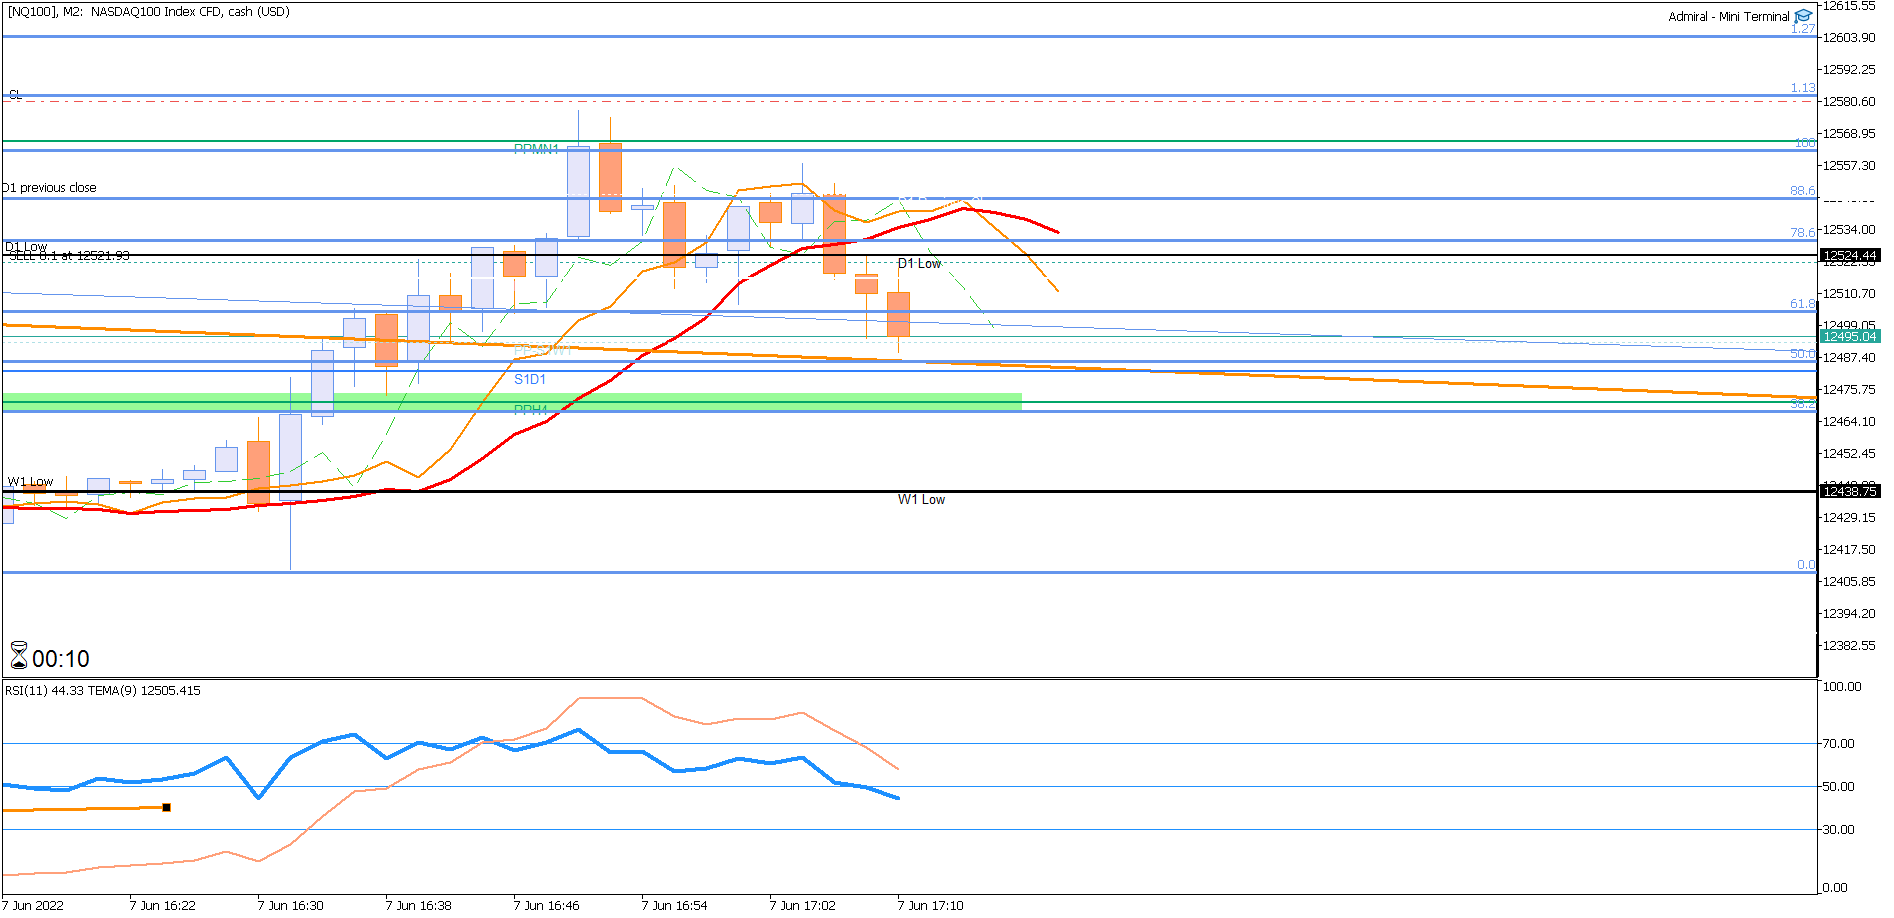Click the 61.8 Fibonacci level label

point(1803,304)
